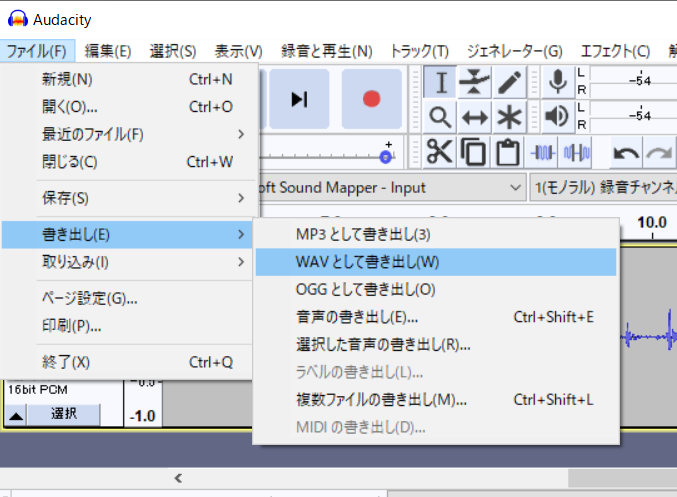Open the 録音と再生(N) menu

coord(327,51)
